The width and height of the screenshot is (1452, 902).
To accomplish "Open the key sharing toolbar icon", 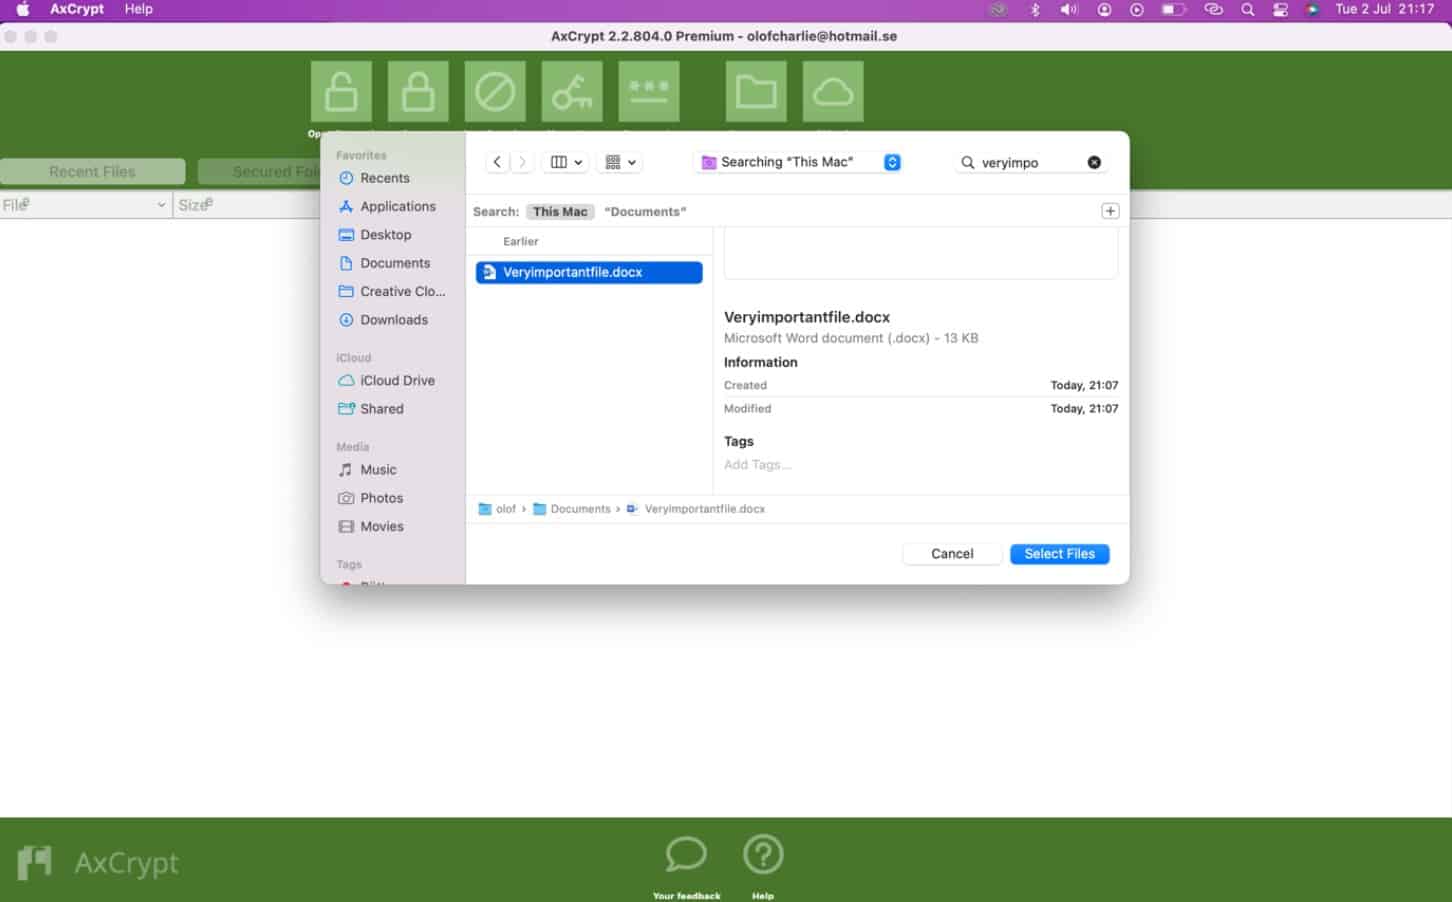I will (x=572, y=91).
